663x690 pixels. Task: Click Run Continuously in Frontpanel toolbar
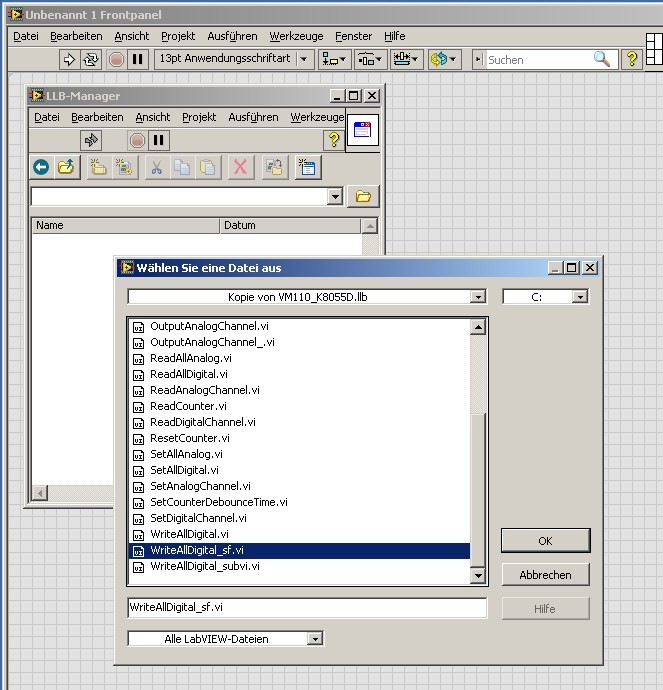pyautogui.click(x=91, y=59)
